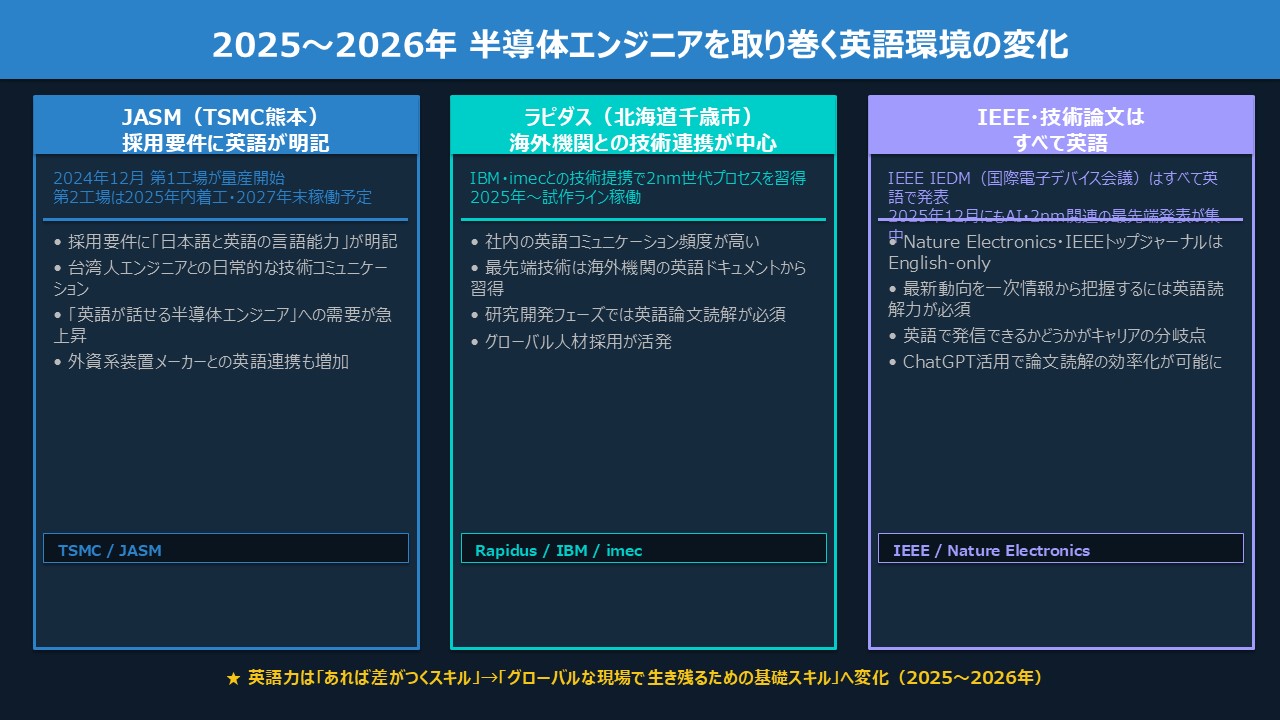Select bullet ChatGPT活用で論文読解の効率化が可能に
1280x720 pixels.
click(x=1055, y=362)
